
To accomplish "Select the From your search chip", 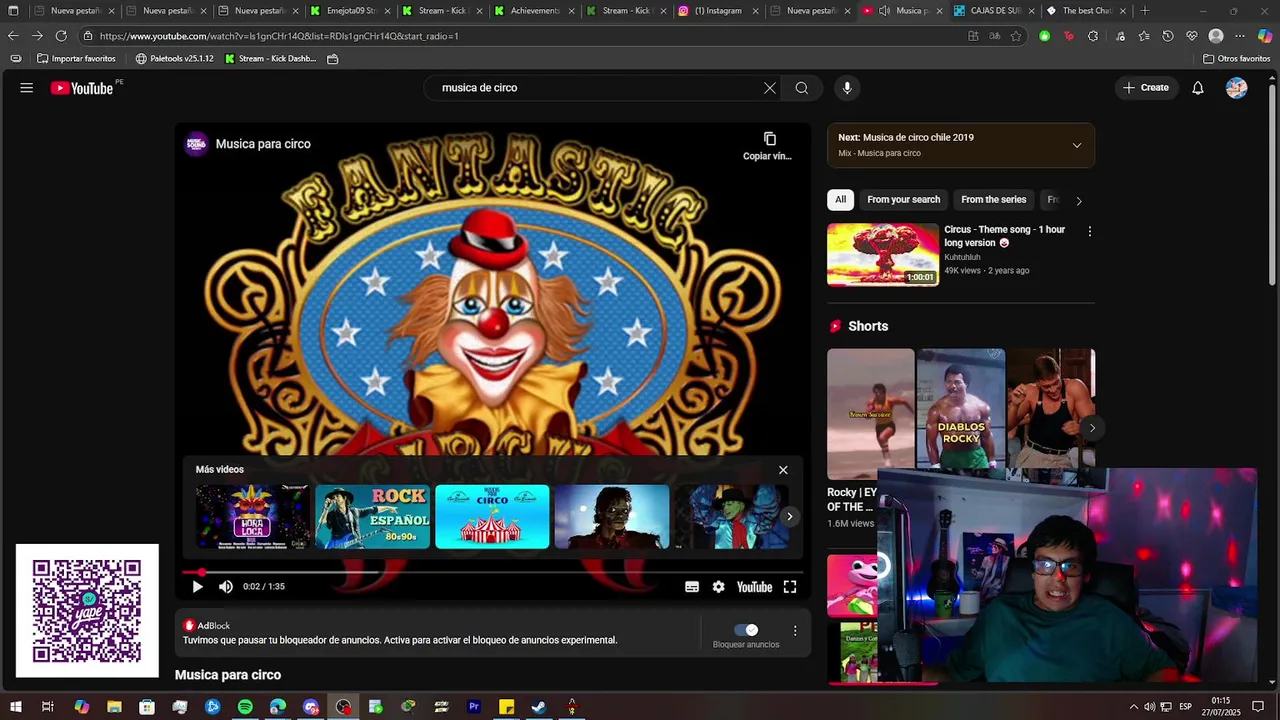I will coord(903,200).
